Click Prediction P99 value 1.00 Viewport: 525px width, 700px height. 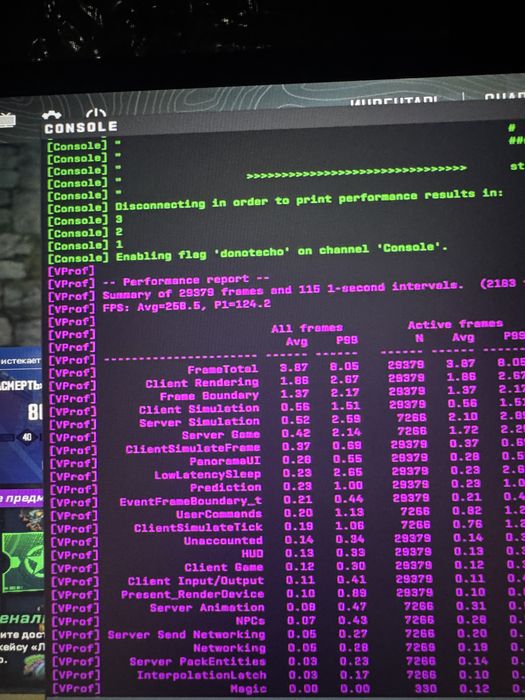[x=349, y=485]
